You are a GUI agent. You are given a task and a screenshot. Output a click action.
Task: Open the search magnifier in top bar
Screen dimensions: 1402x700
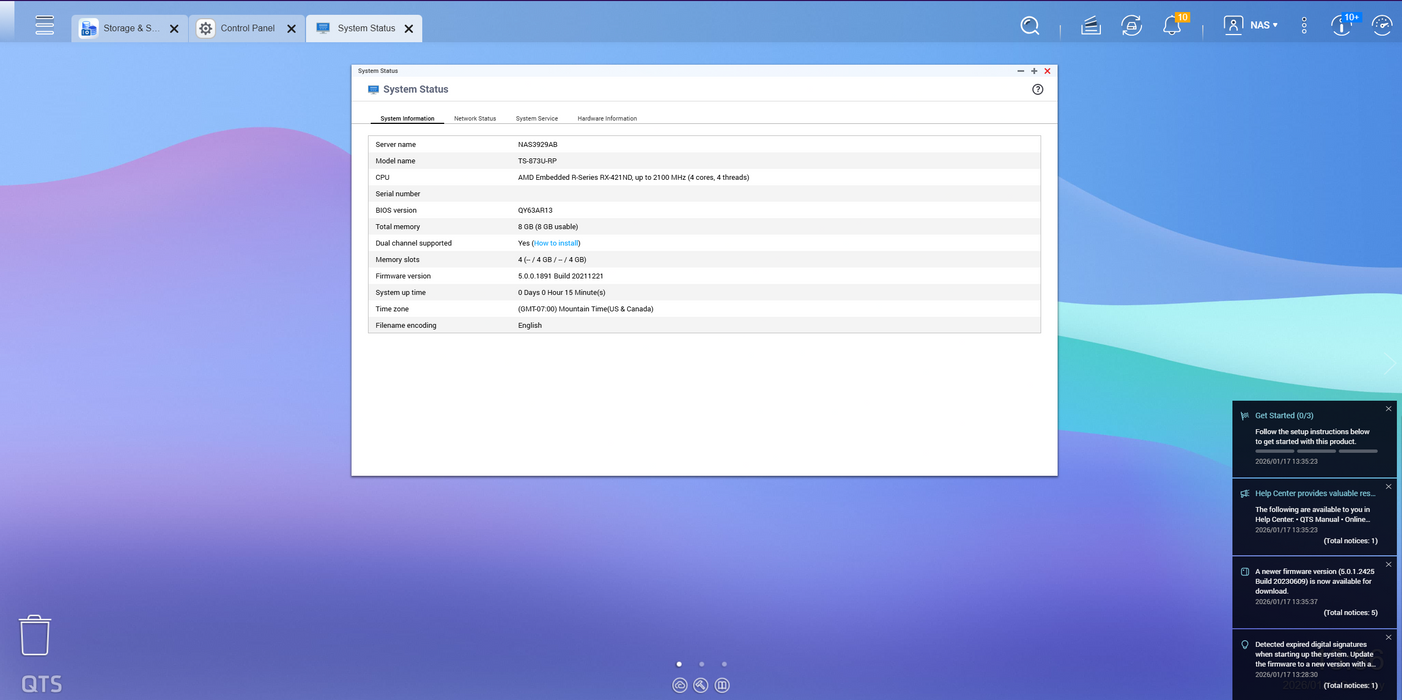[x=1030, y=26]
